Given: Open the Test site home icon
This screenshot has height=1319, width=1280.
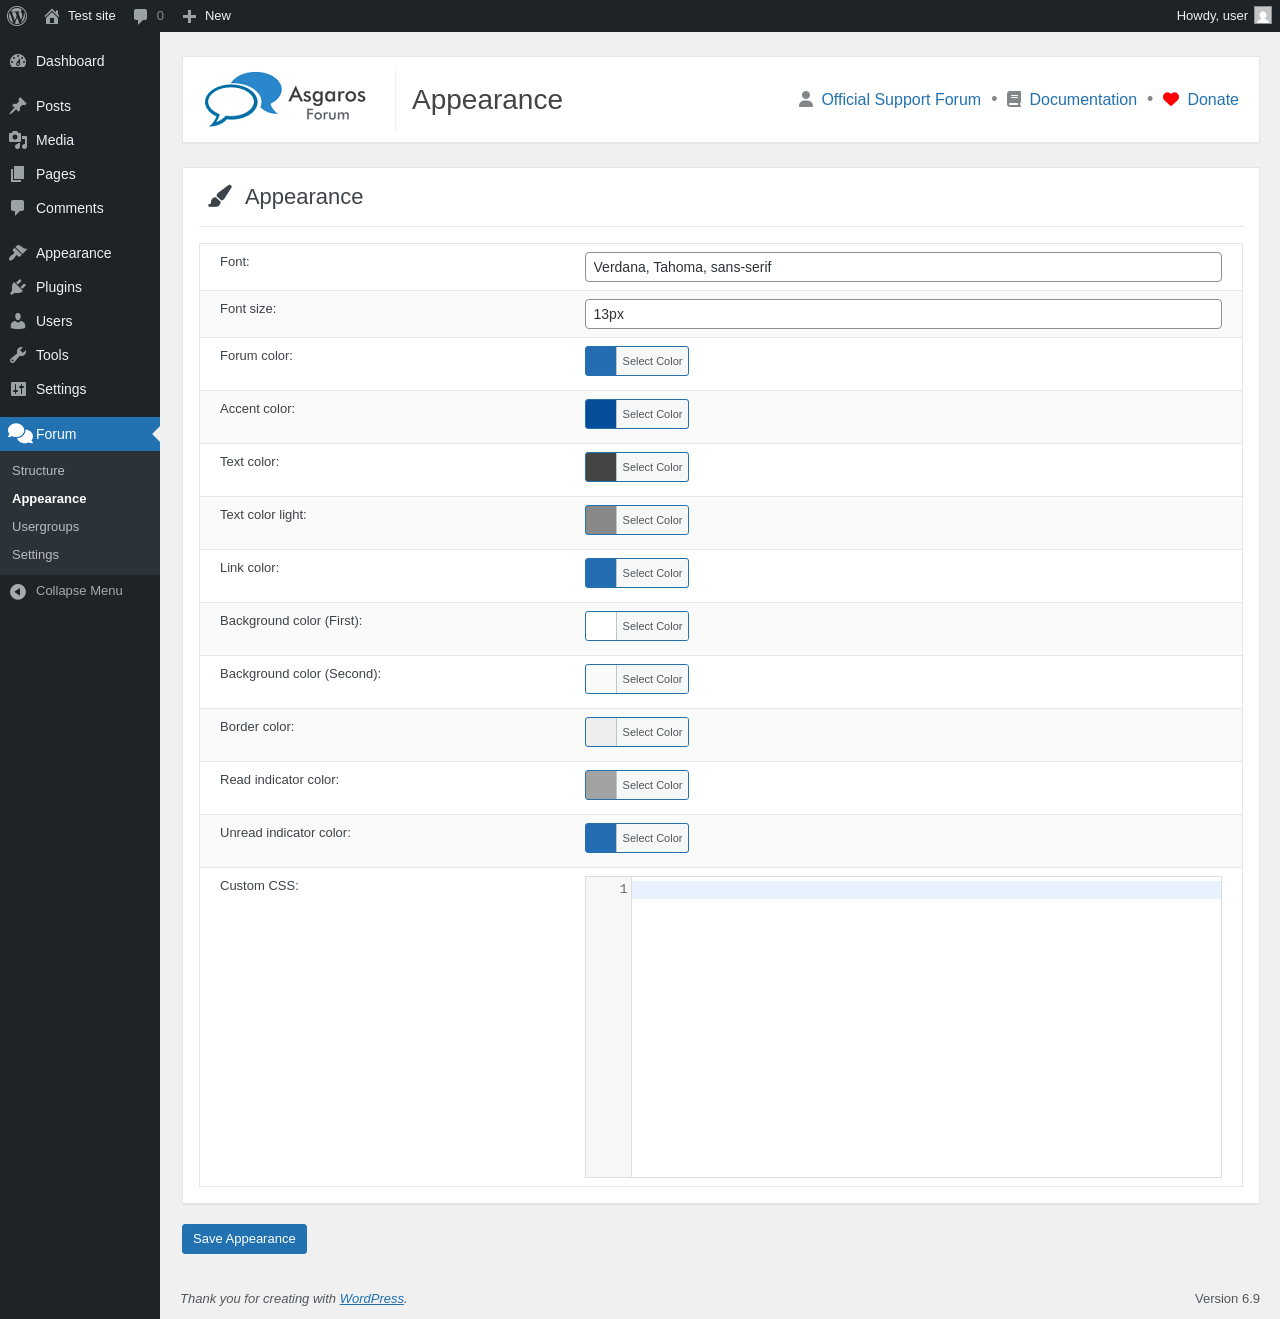Looking at the screenshot, I should point(52,16).
